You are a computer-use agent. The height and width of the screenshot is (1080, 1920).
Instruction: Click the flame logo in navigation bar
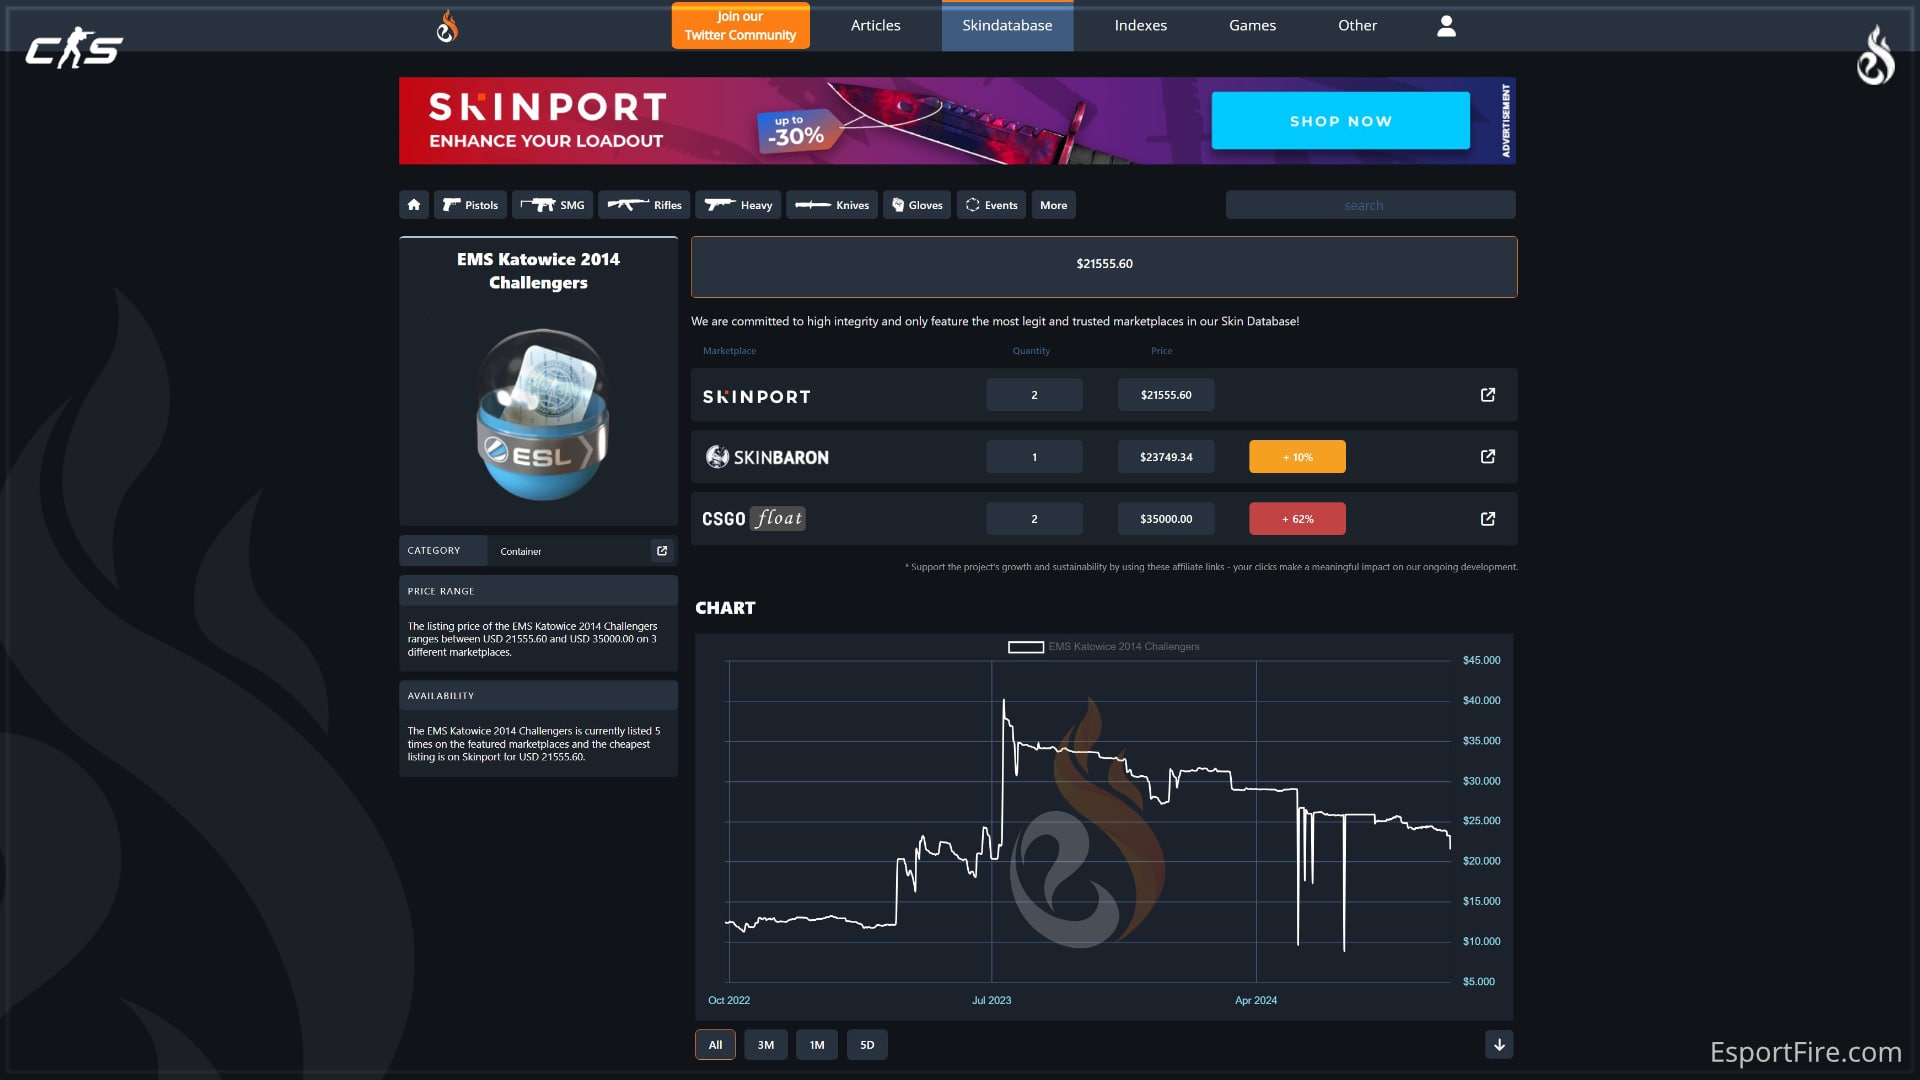coord(447,26)
